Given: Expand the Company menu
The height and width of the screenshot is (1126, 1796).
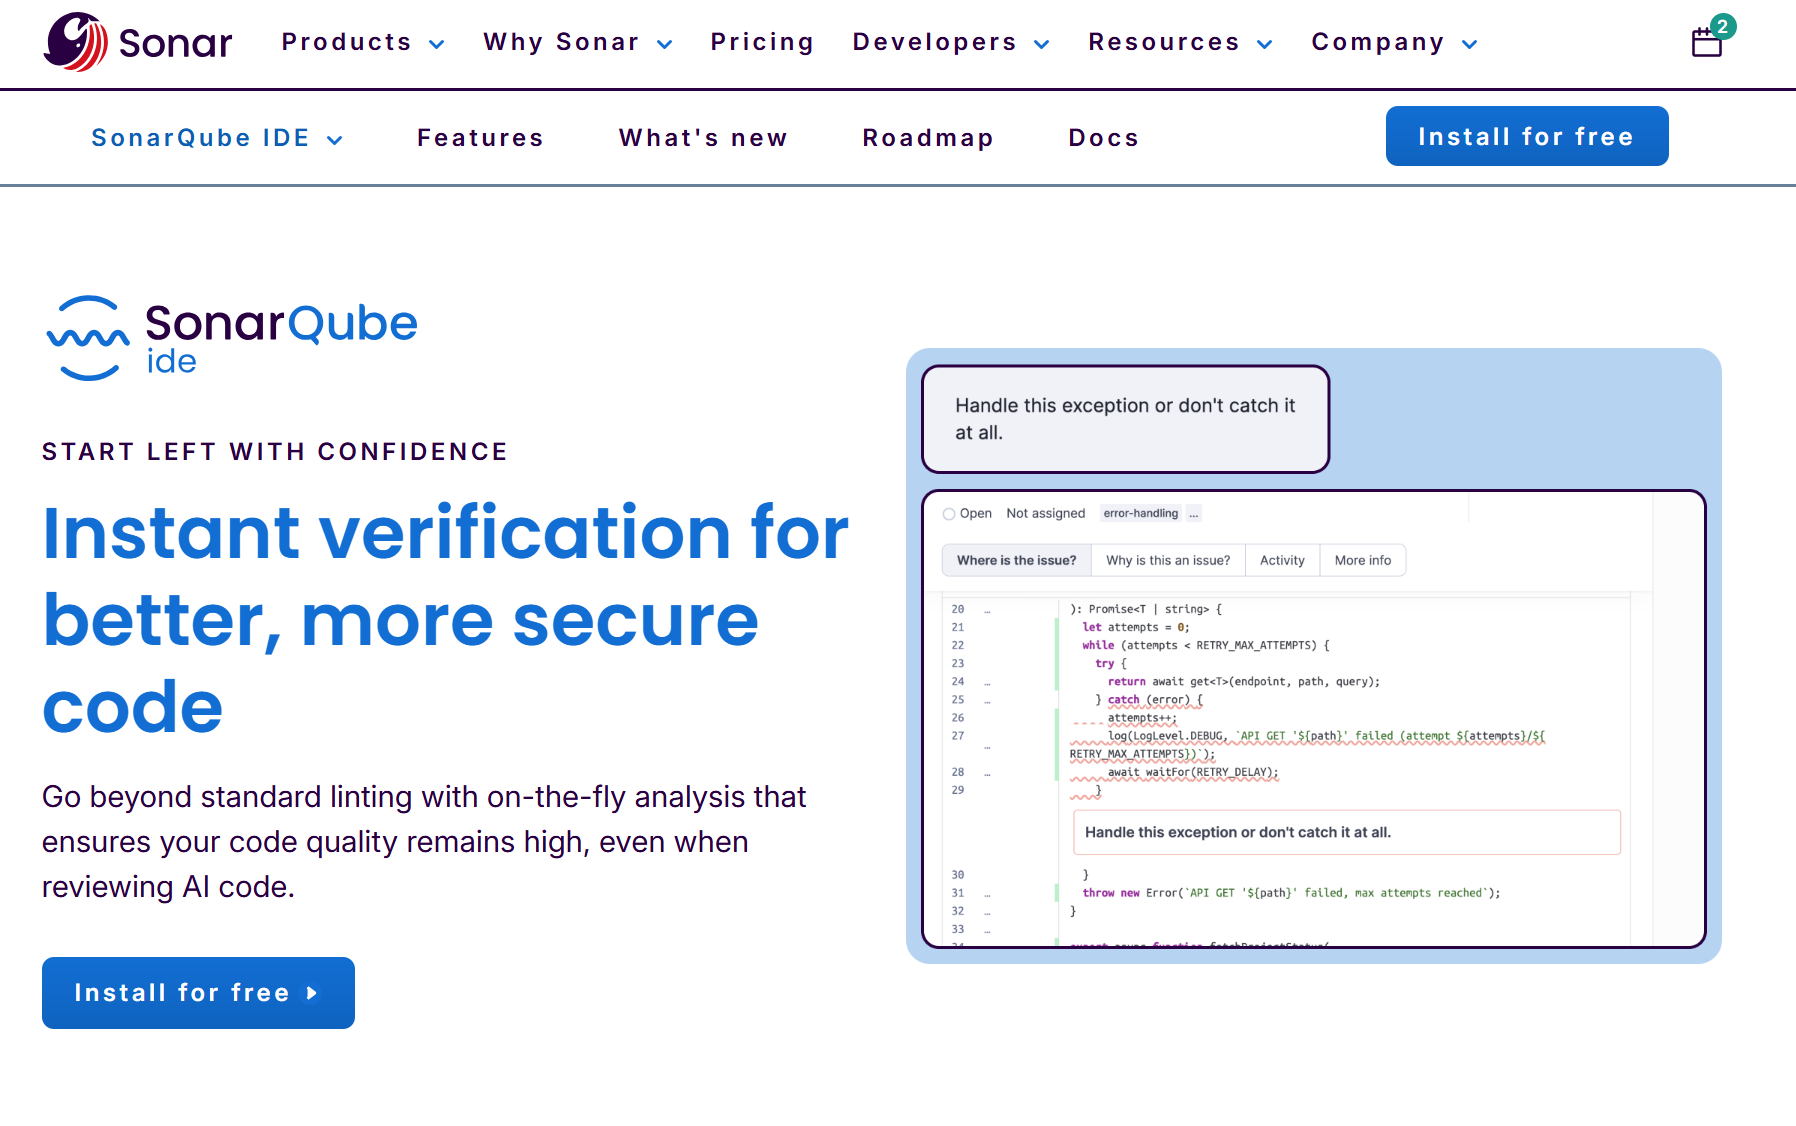Looking at the screenshot, I should pos(1395,42).
